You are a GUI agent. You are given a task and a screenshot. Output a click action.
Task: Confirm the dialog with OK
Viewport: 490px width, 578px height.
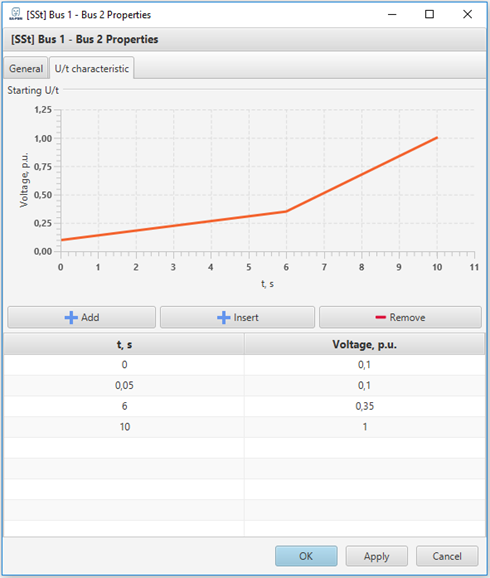[x=306, y=556]
